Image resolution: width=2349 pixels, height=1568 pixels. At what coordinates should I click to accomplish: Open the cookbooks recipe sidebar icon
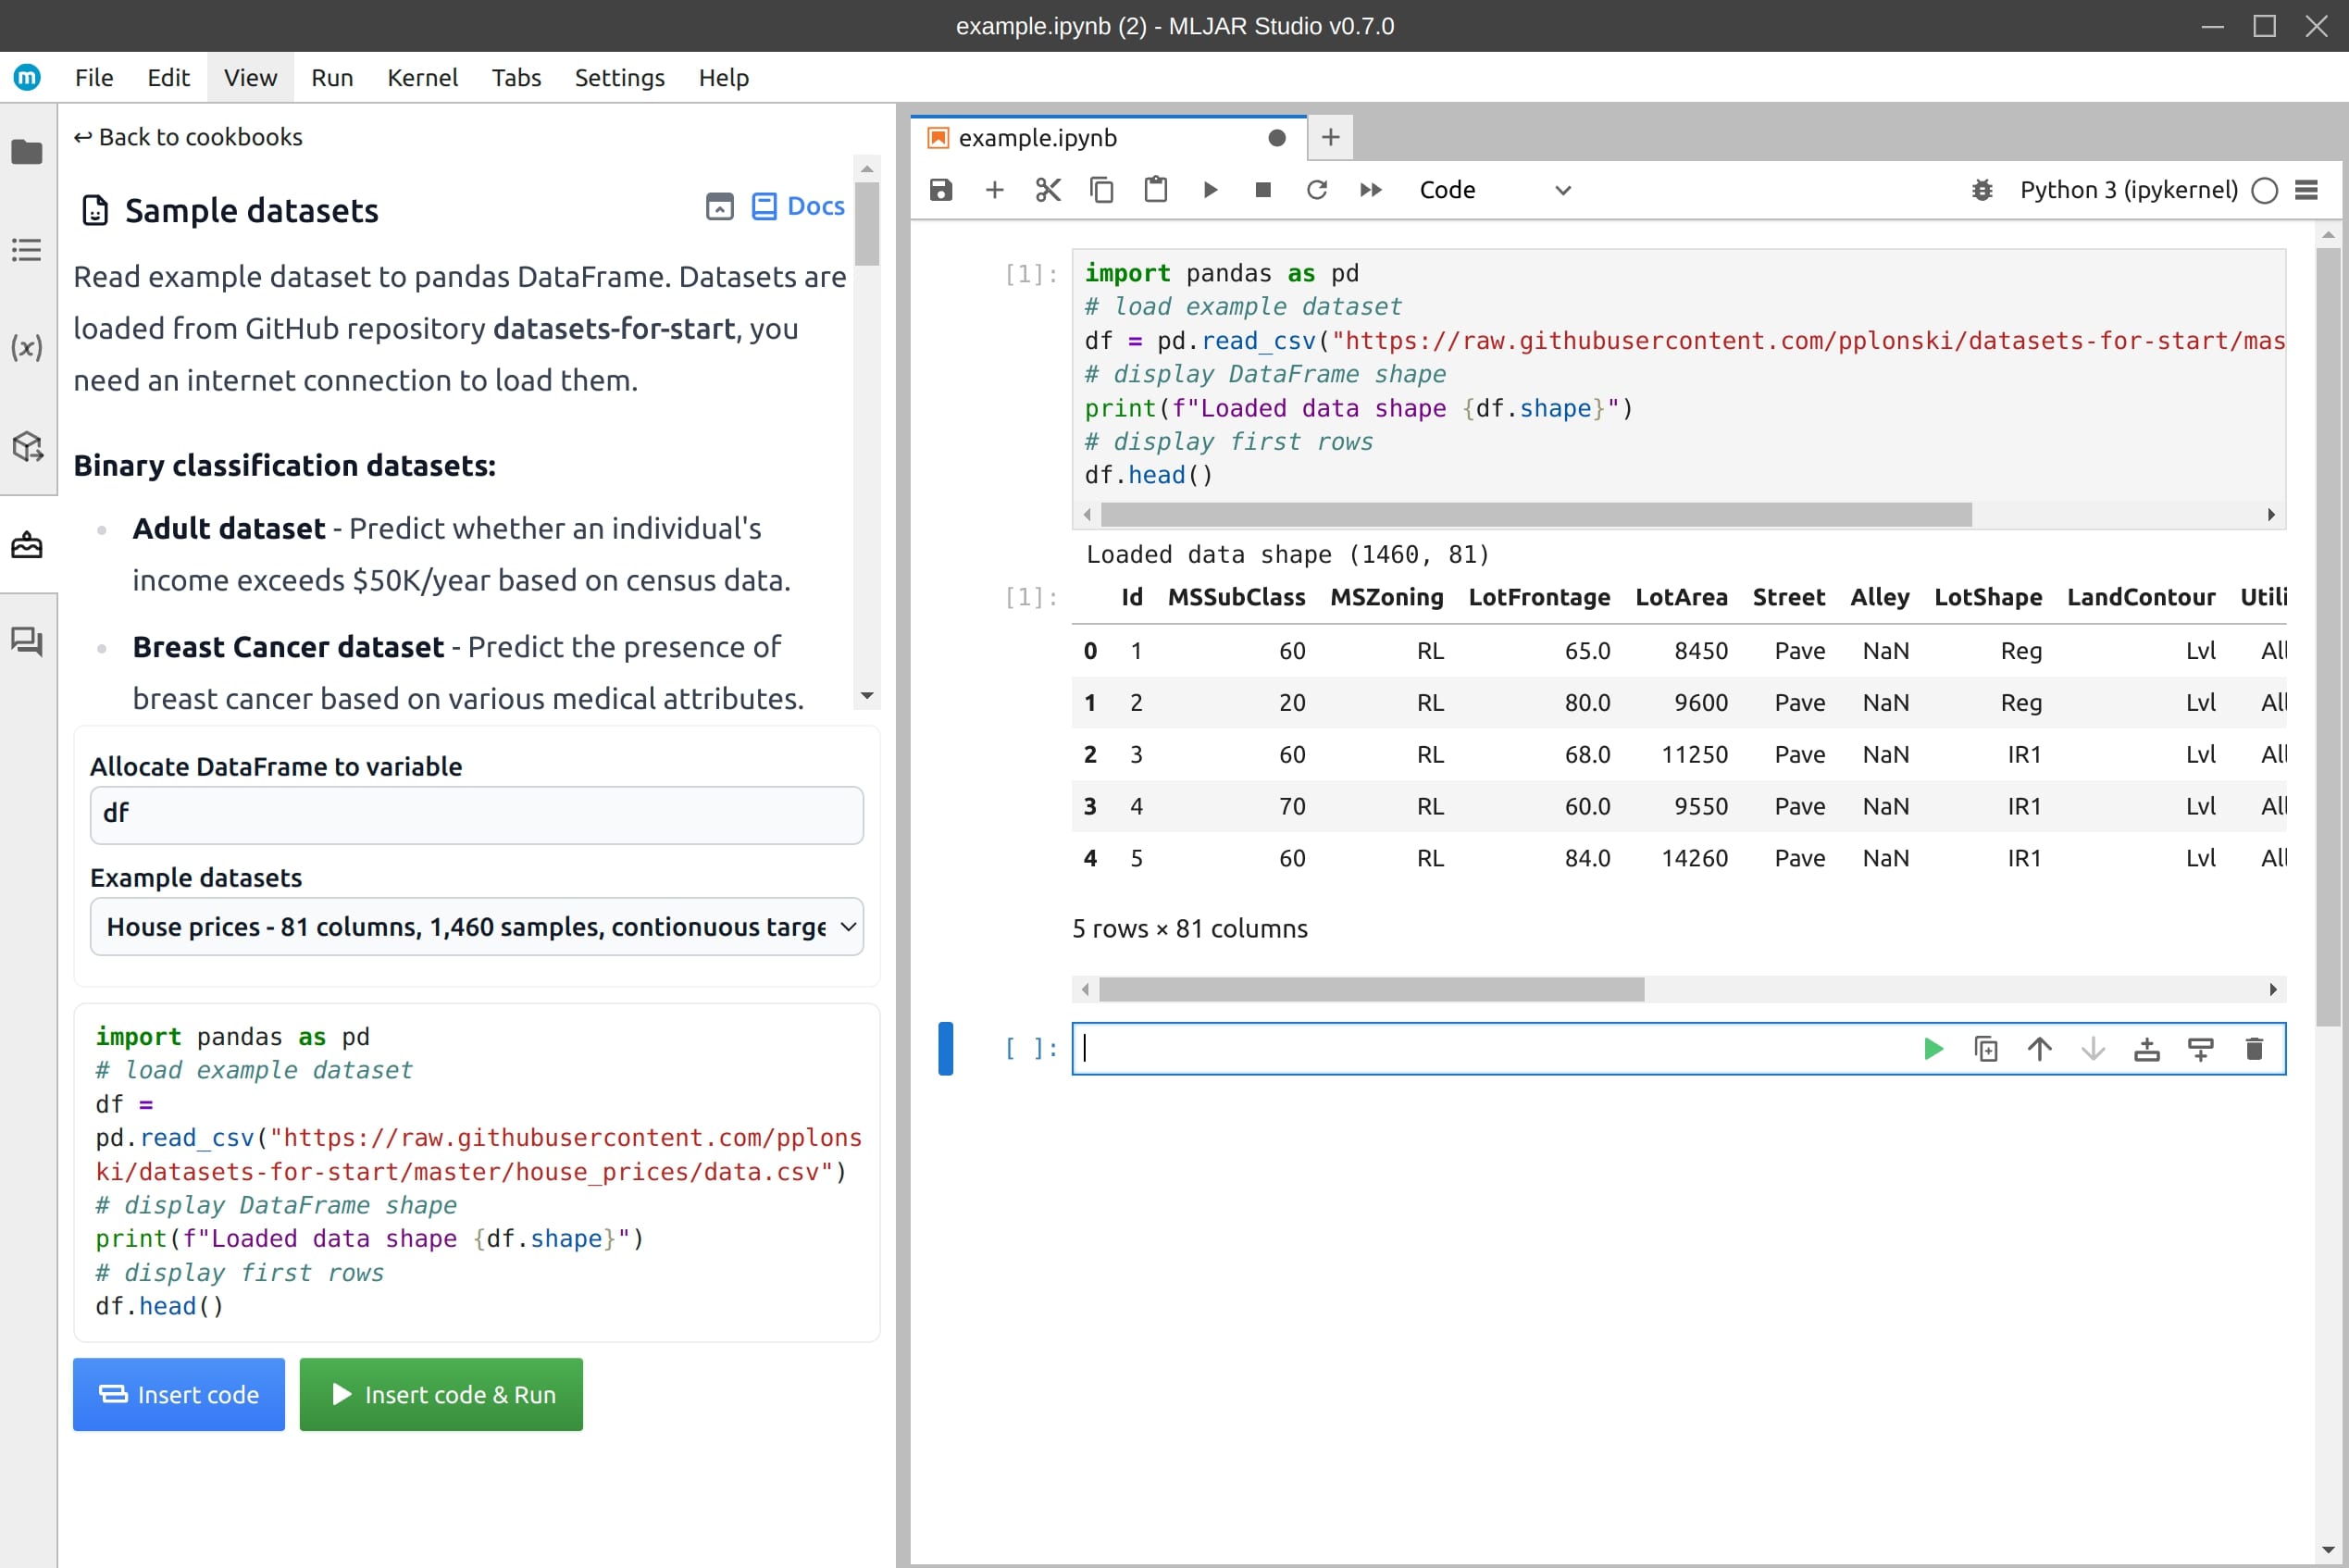click(x=27, y=545)
